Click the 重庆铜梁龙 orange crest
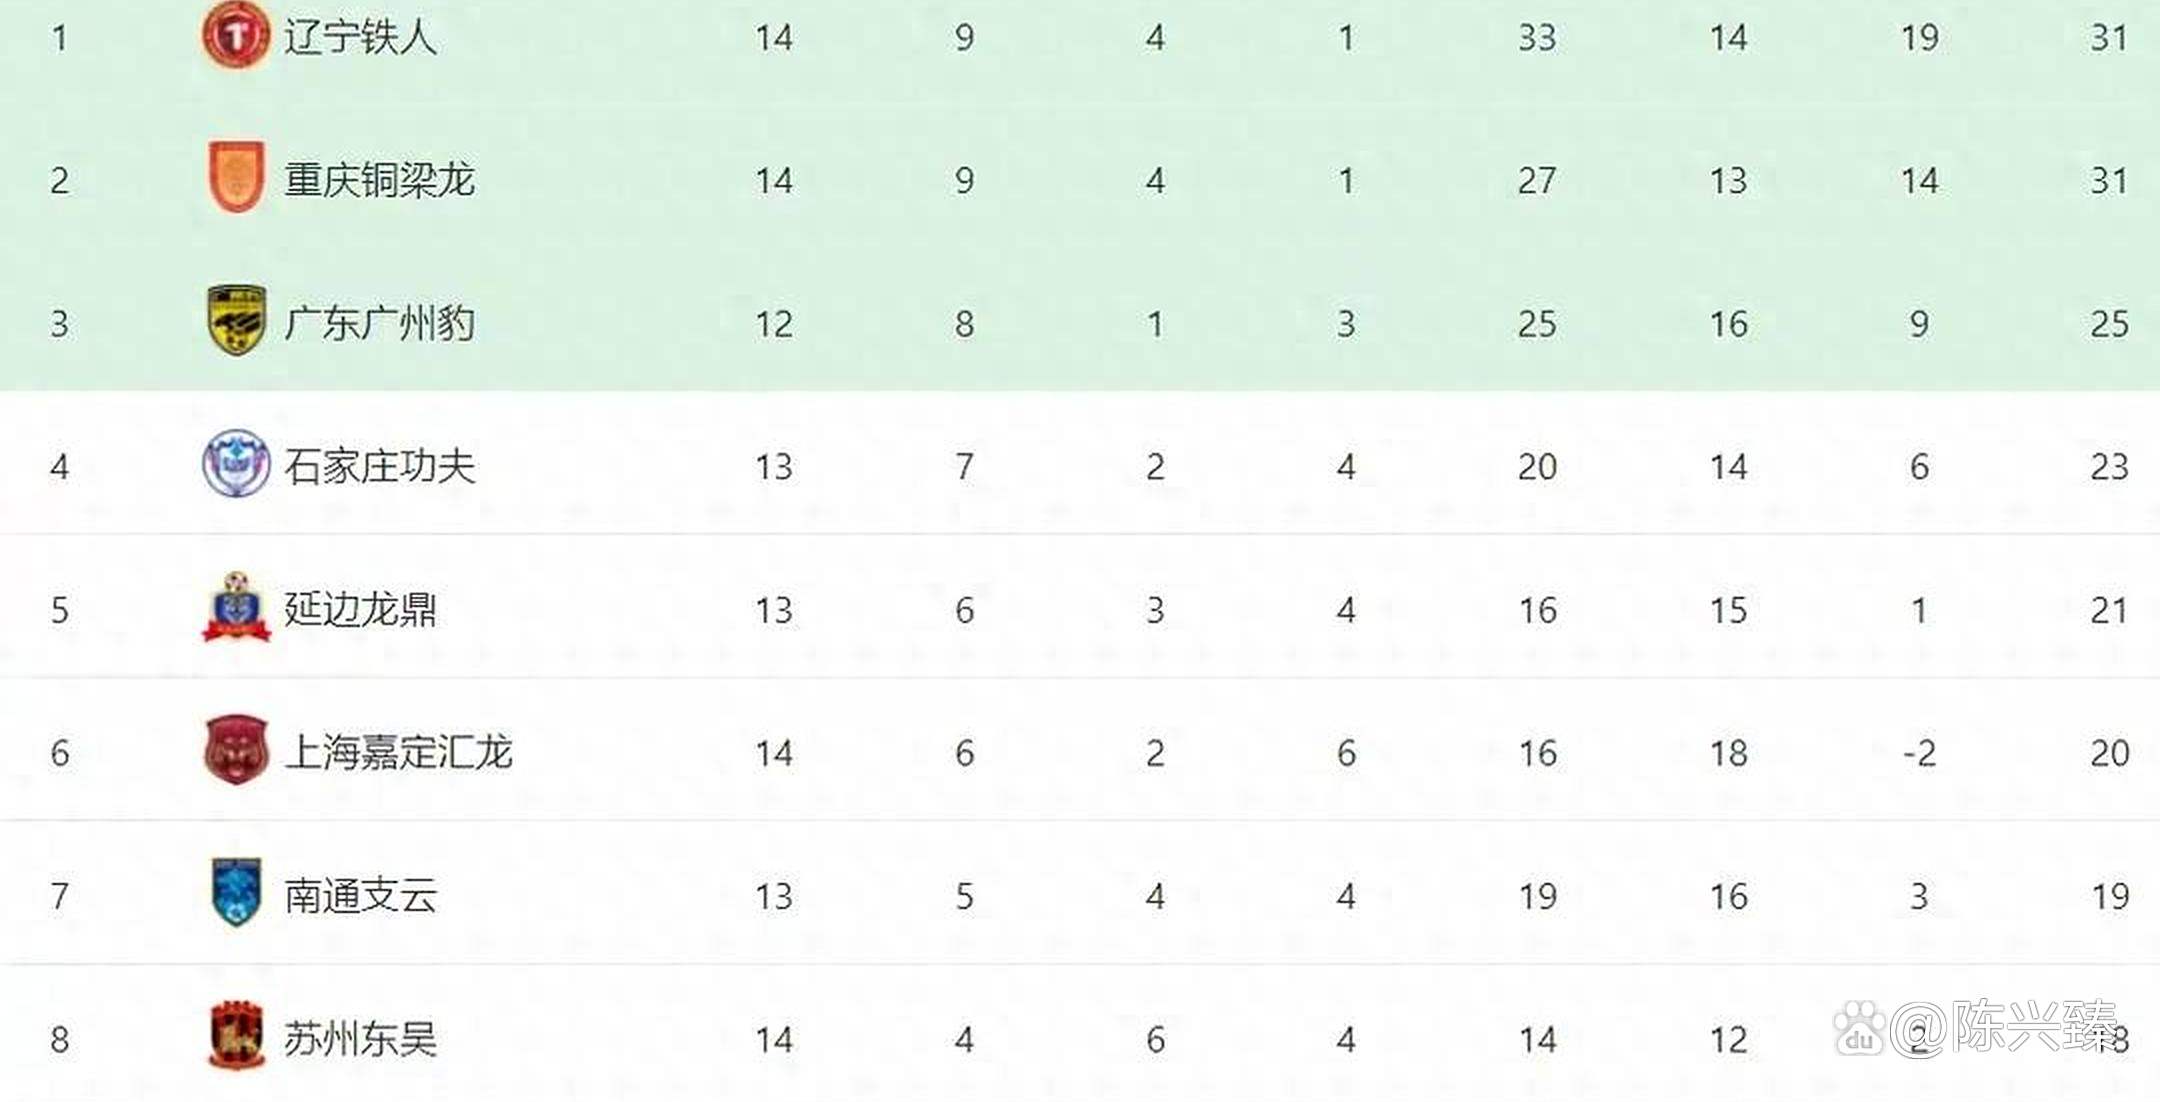The width and height of the screenshot is (2160, 1102). pyautogui.click(x=237, y=177)
